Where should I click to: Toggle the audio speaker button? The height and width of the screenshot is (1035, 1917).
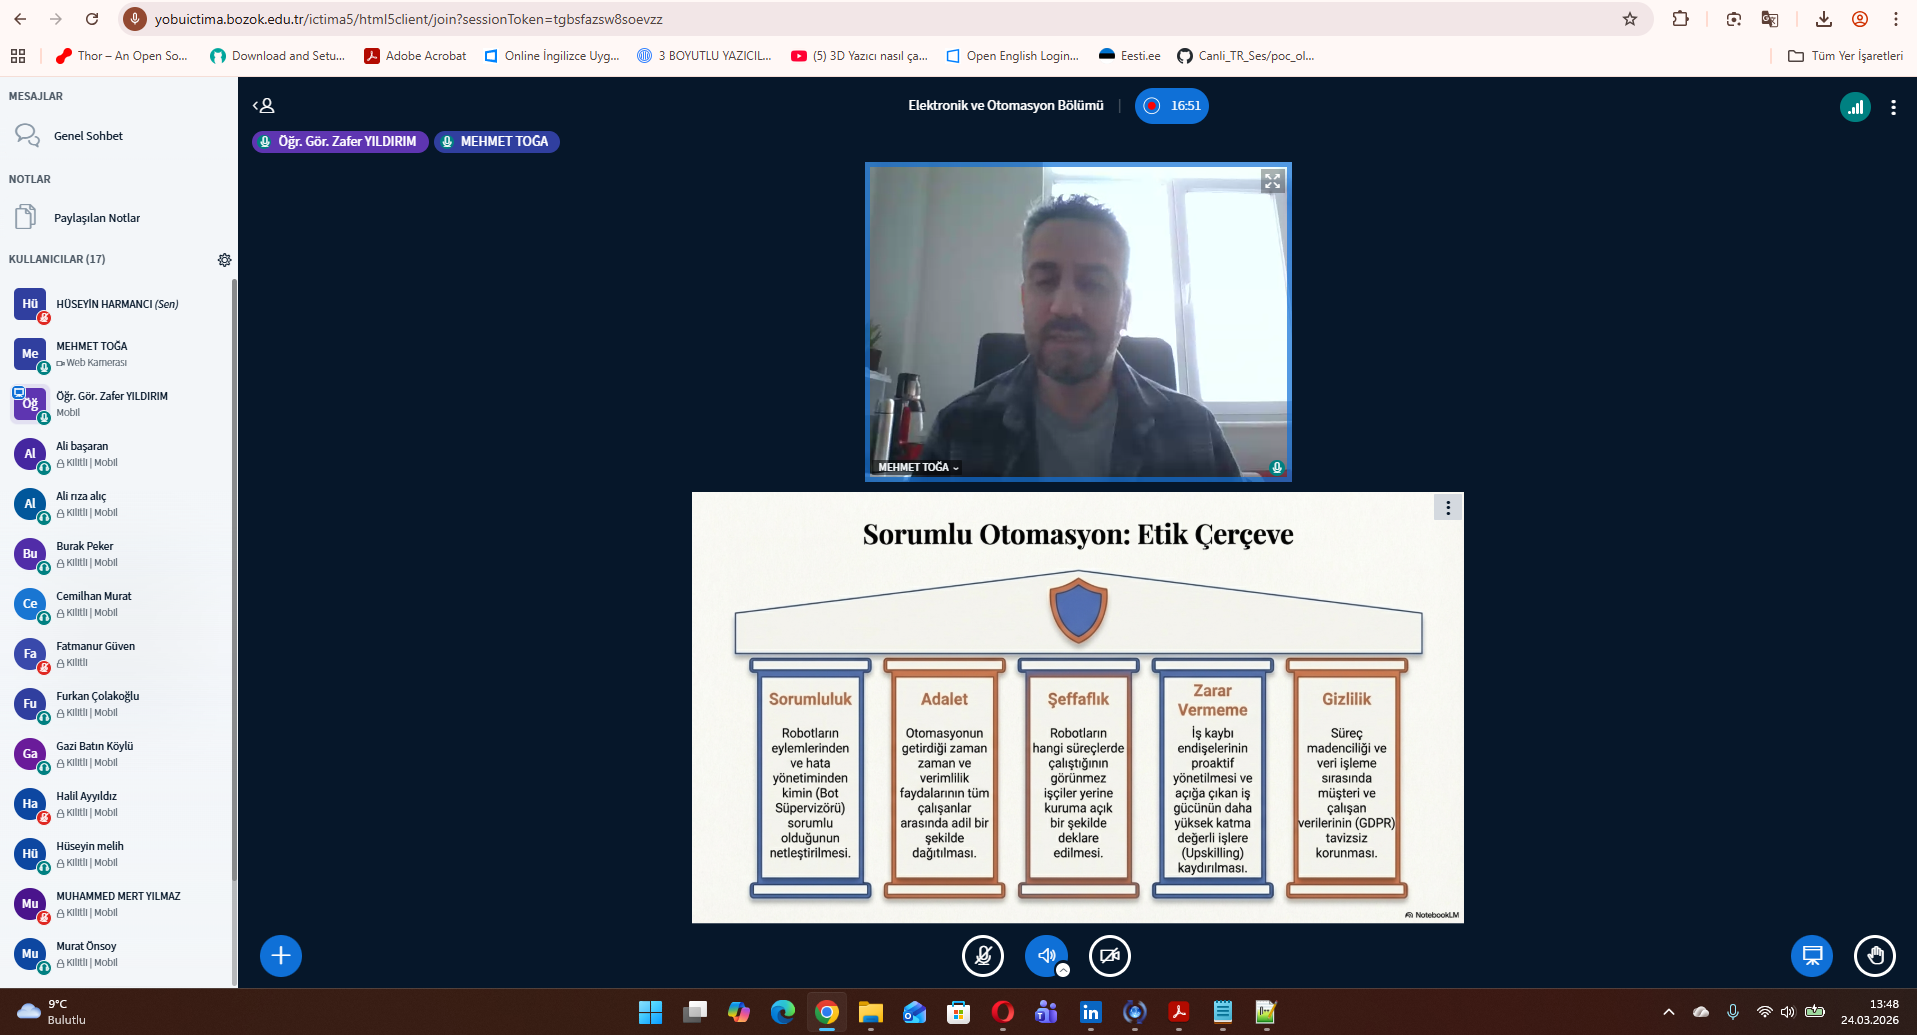pos(1046,956)
